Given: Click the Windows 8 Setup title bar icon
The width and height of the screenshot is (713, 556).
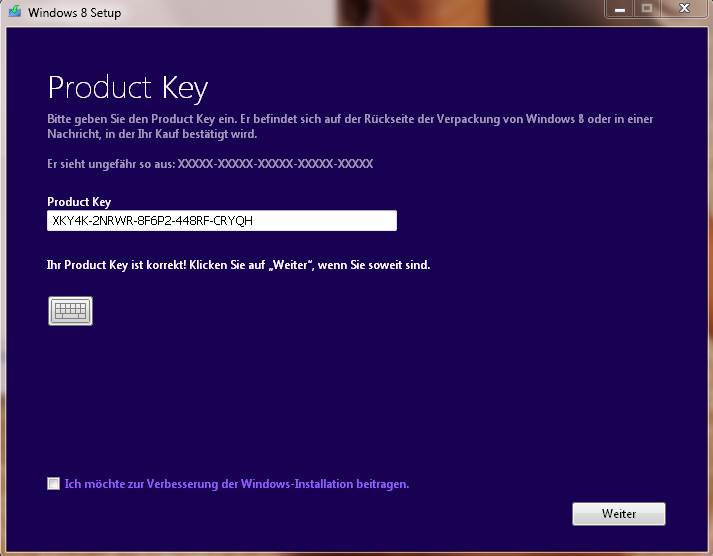Looking at the screenshot, I should tap(15, 11).
